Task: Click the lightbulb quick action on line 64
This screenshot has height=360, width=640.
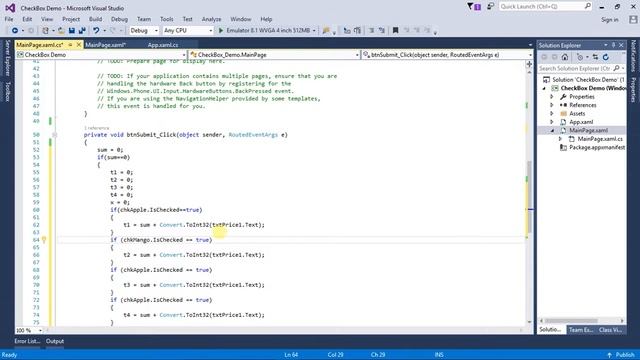Action: tap(44, 240)
